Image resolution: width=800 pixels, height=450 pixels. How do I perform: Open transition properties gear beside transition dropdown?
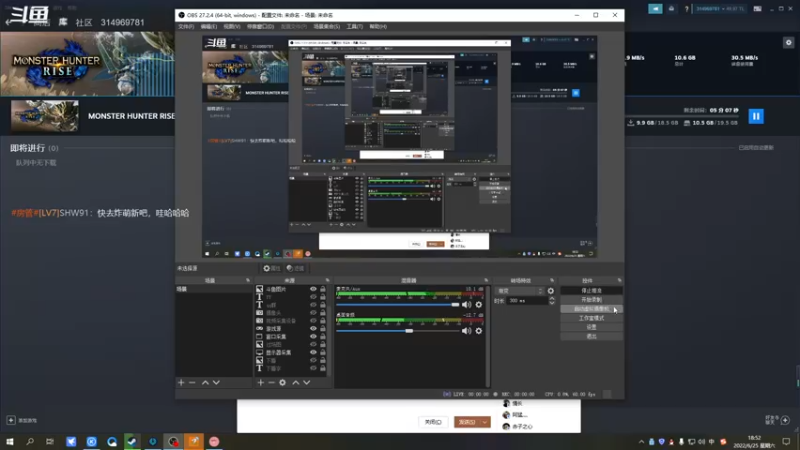coord(551,291)
